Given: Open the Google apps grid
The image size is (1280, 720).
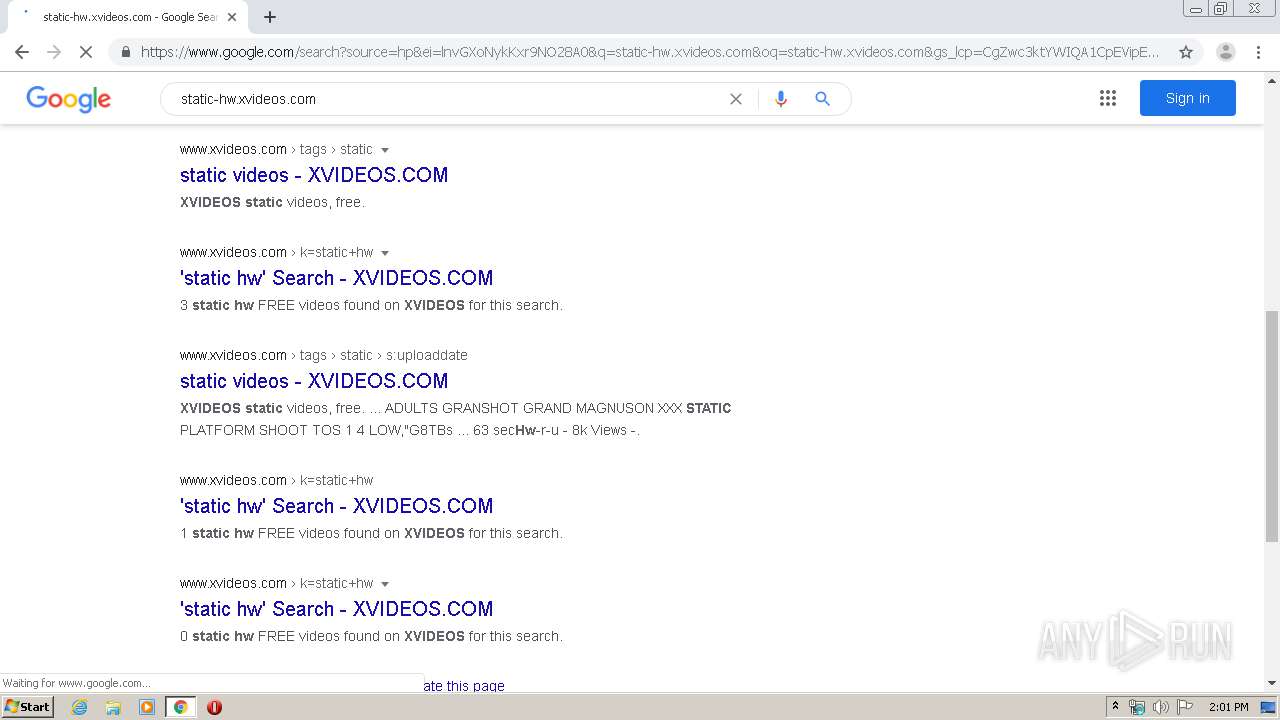Looking at the screenshot, I should [x=1108, y=98].
